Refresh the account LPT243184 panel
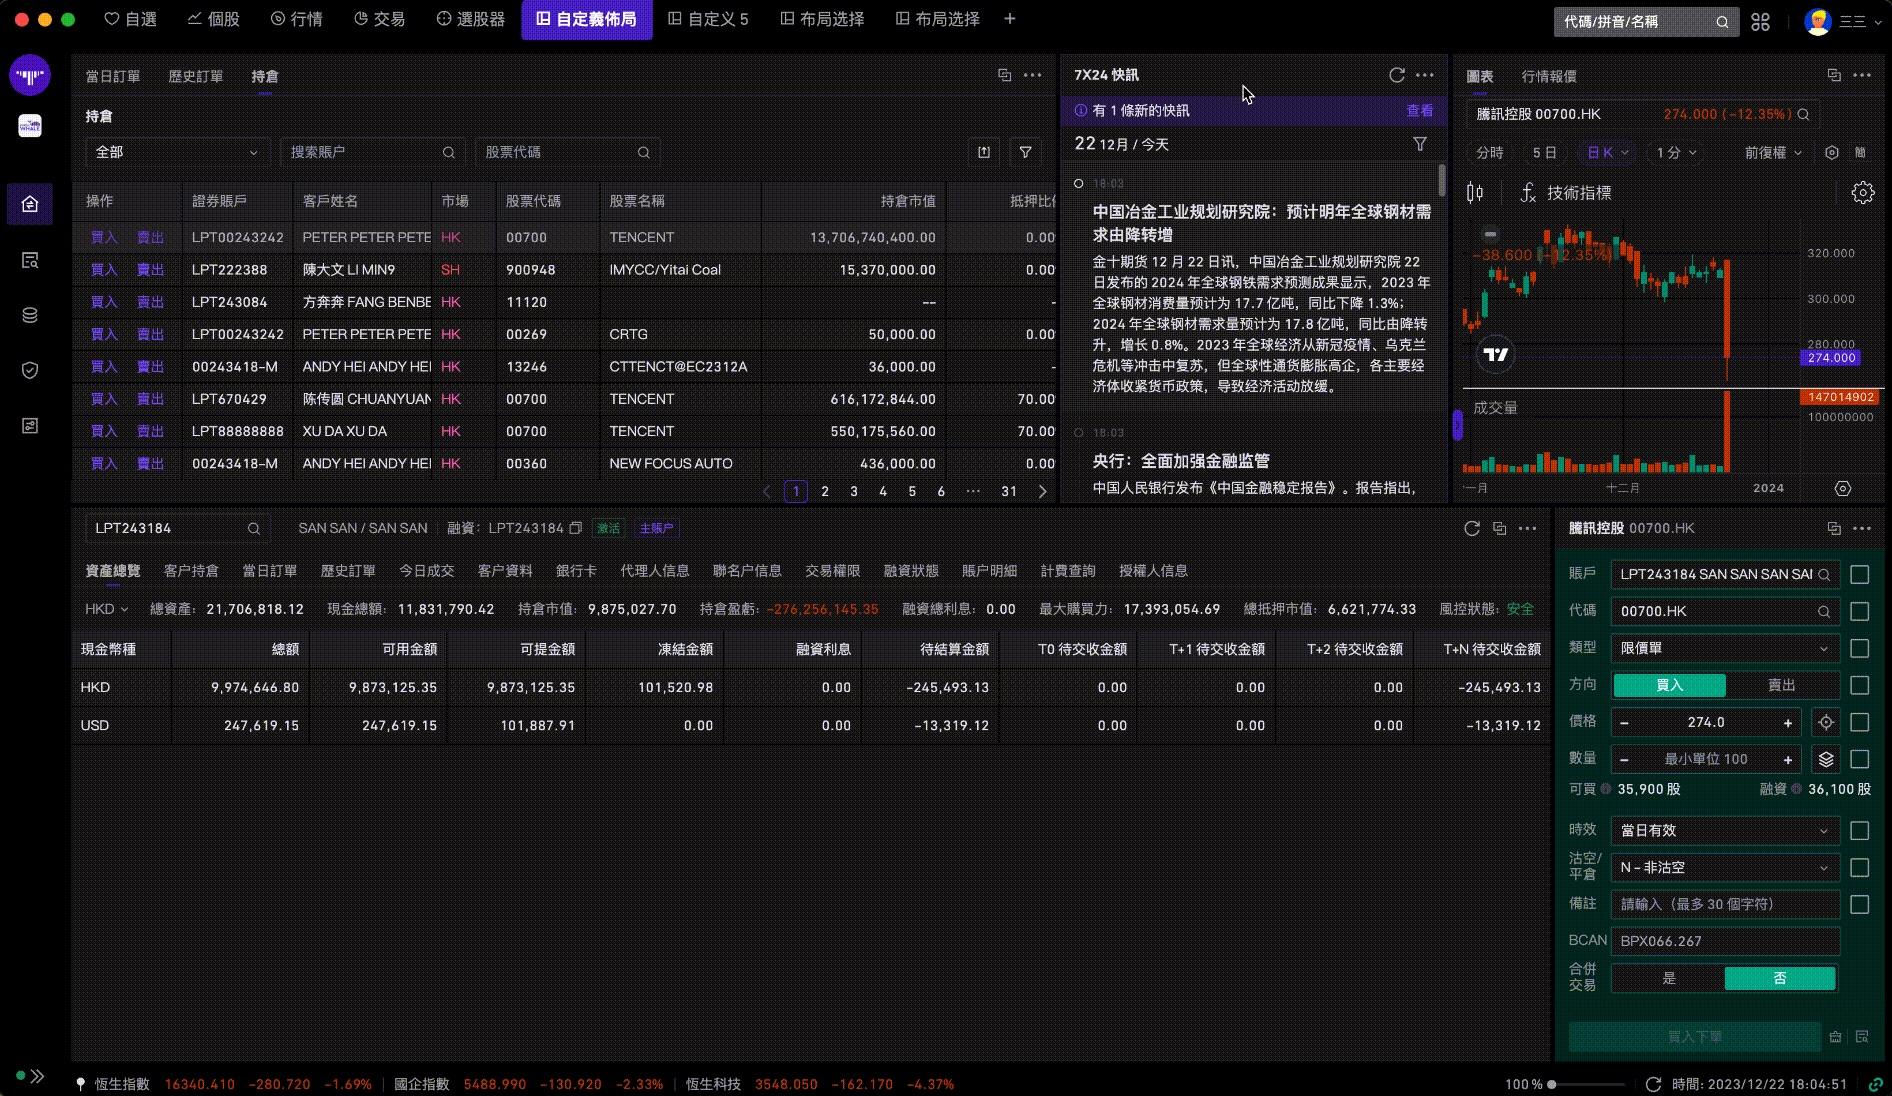 [1471, 528]
